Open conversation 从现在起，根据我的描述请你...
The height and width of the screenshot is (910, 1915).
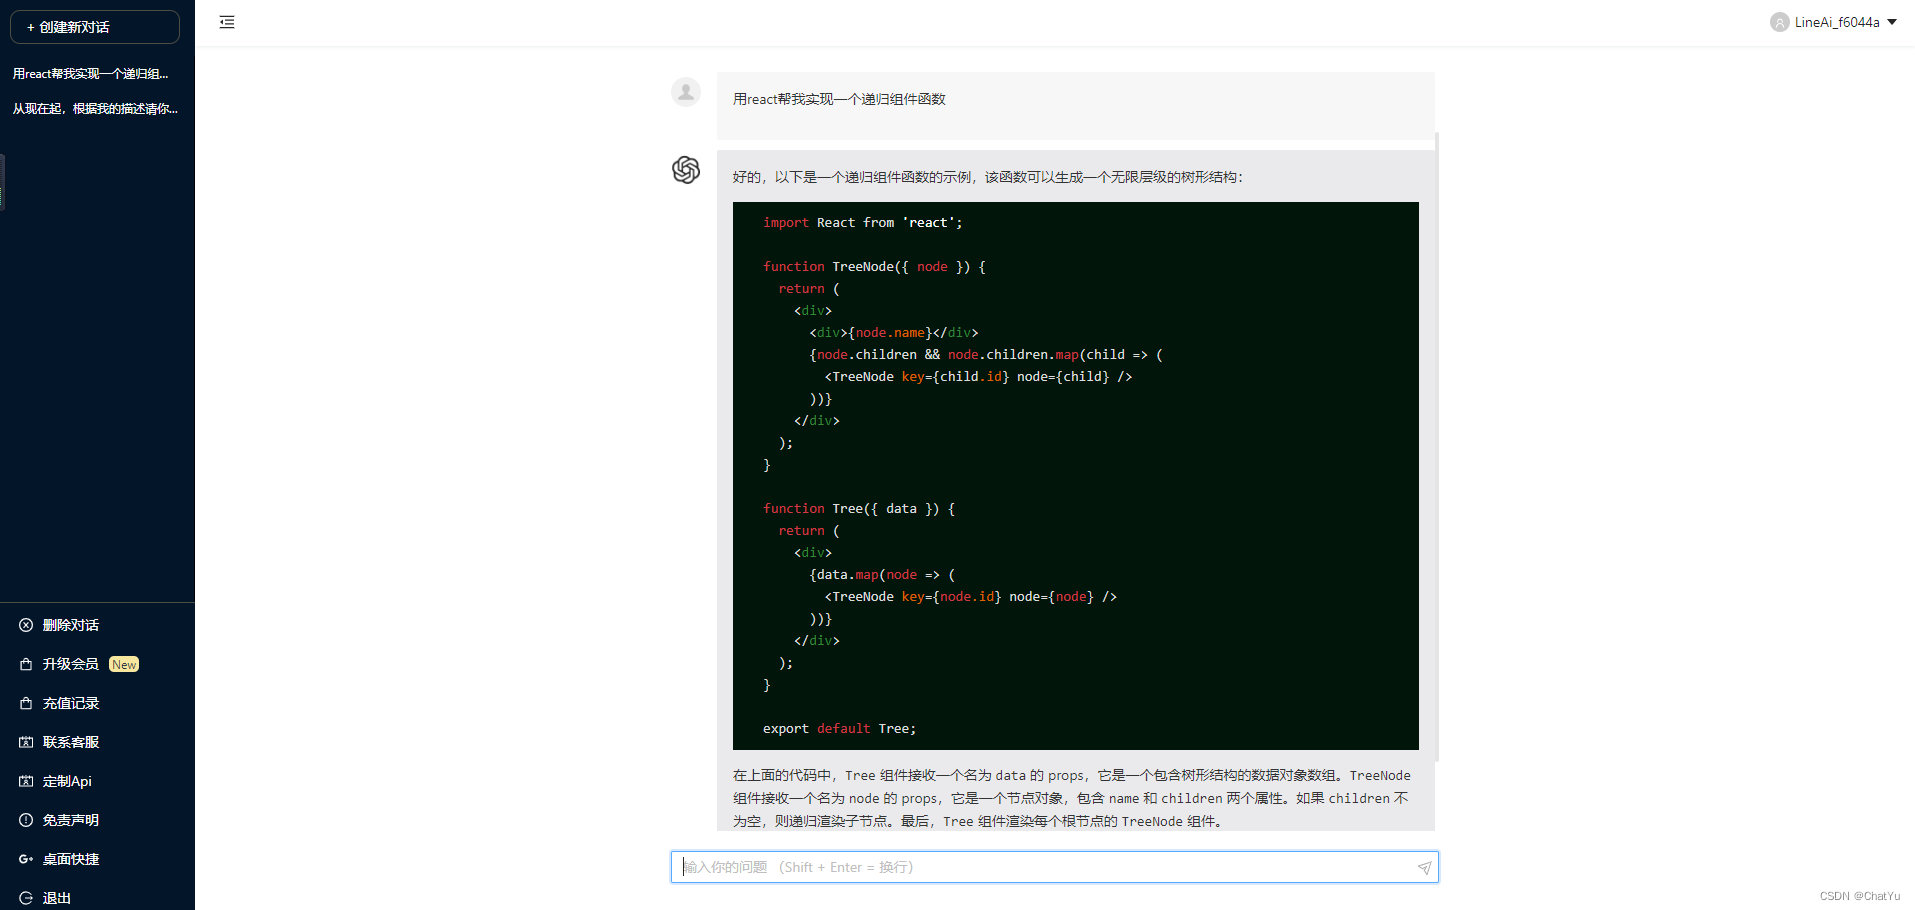click(x=97, y=109)
